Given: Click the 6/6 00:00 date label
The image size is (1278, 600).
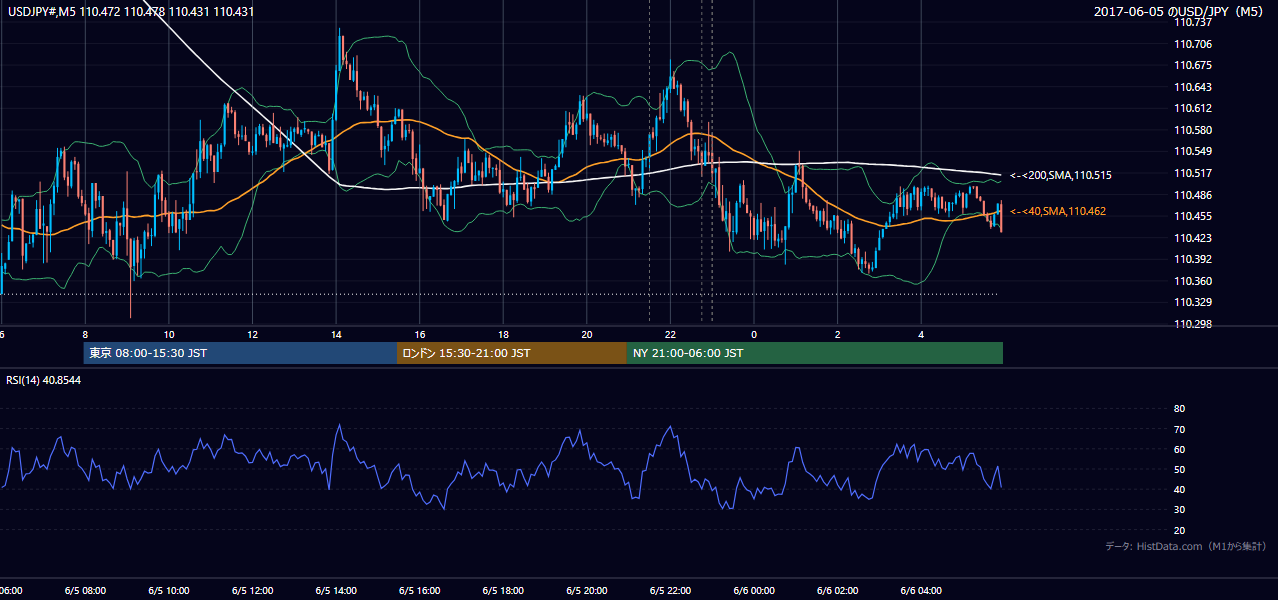Looking at the screenshot, I should 754,591.
